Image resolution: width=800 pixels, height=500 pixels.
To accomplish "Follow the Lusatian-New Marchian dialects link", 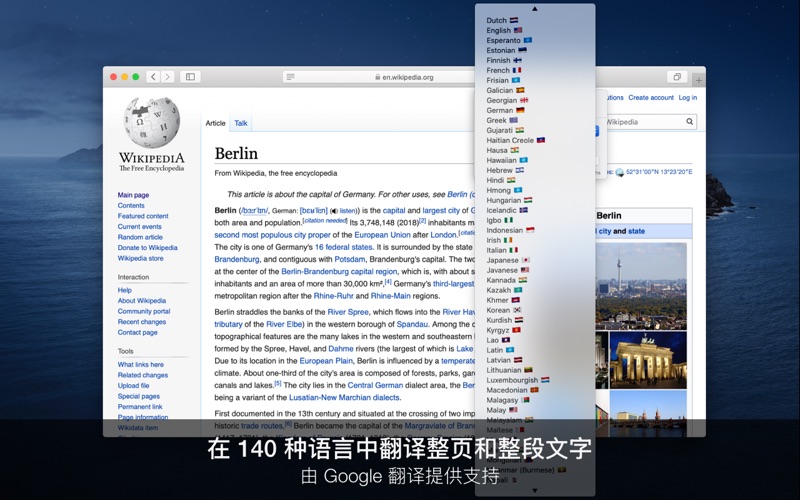I will (x=344, y=397).
